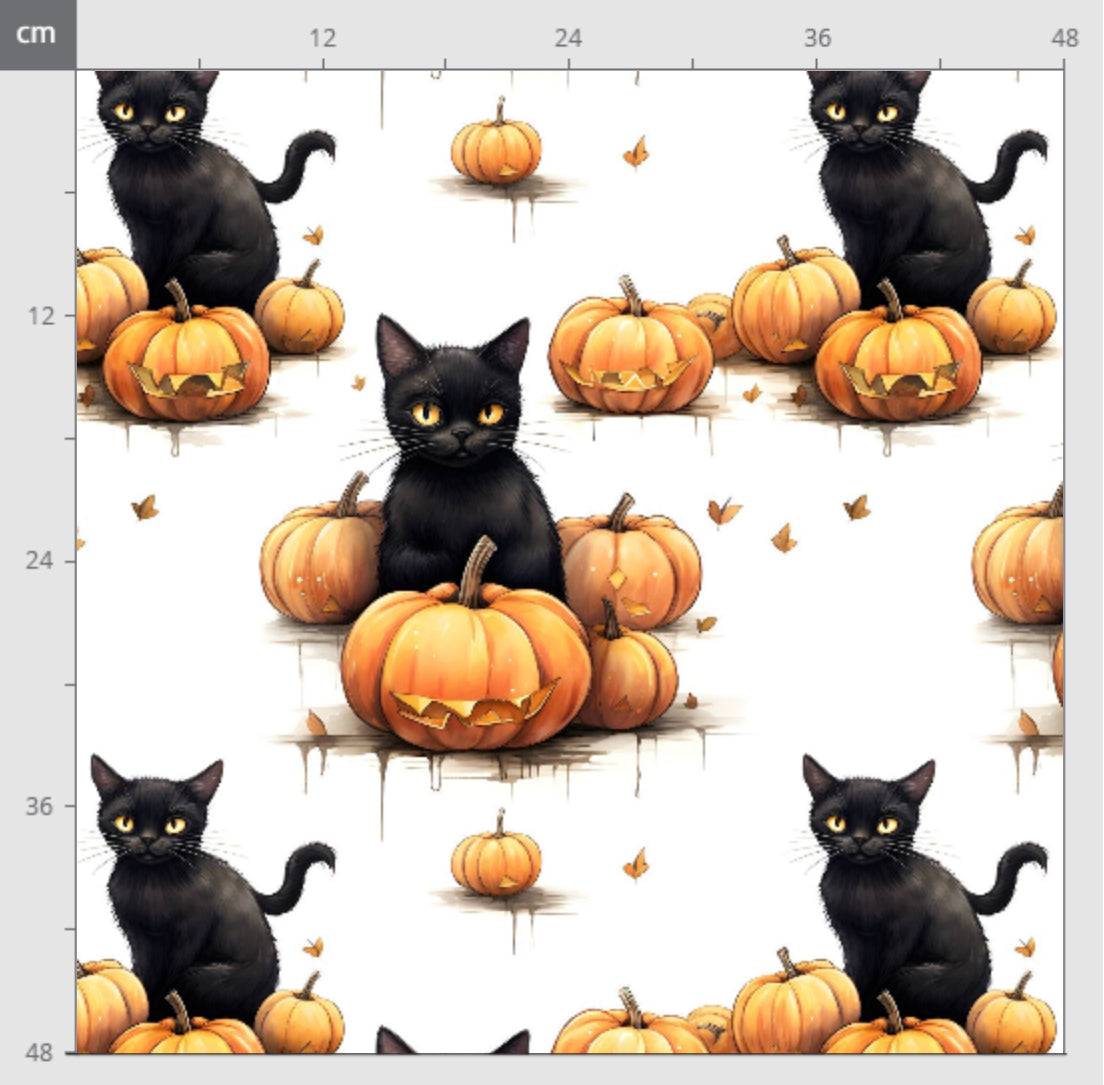Click the top-left black cat's face
Viewport: 1104px width, 1085px height.
tap(150, 116)
